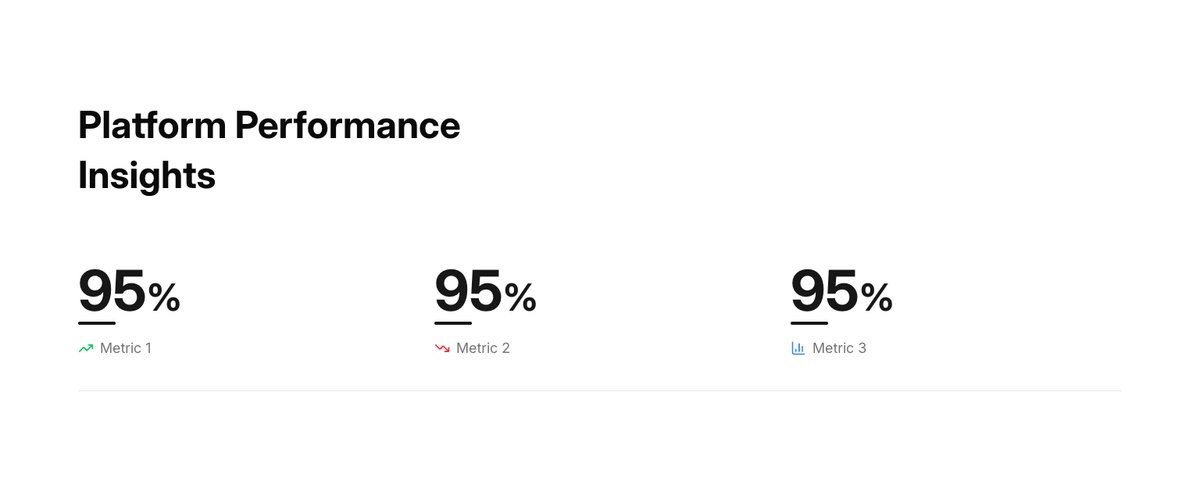Click the black underline below Metric 3's value
This screenshot has width=1200, height=491.
[809, 323]
